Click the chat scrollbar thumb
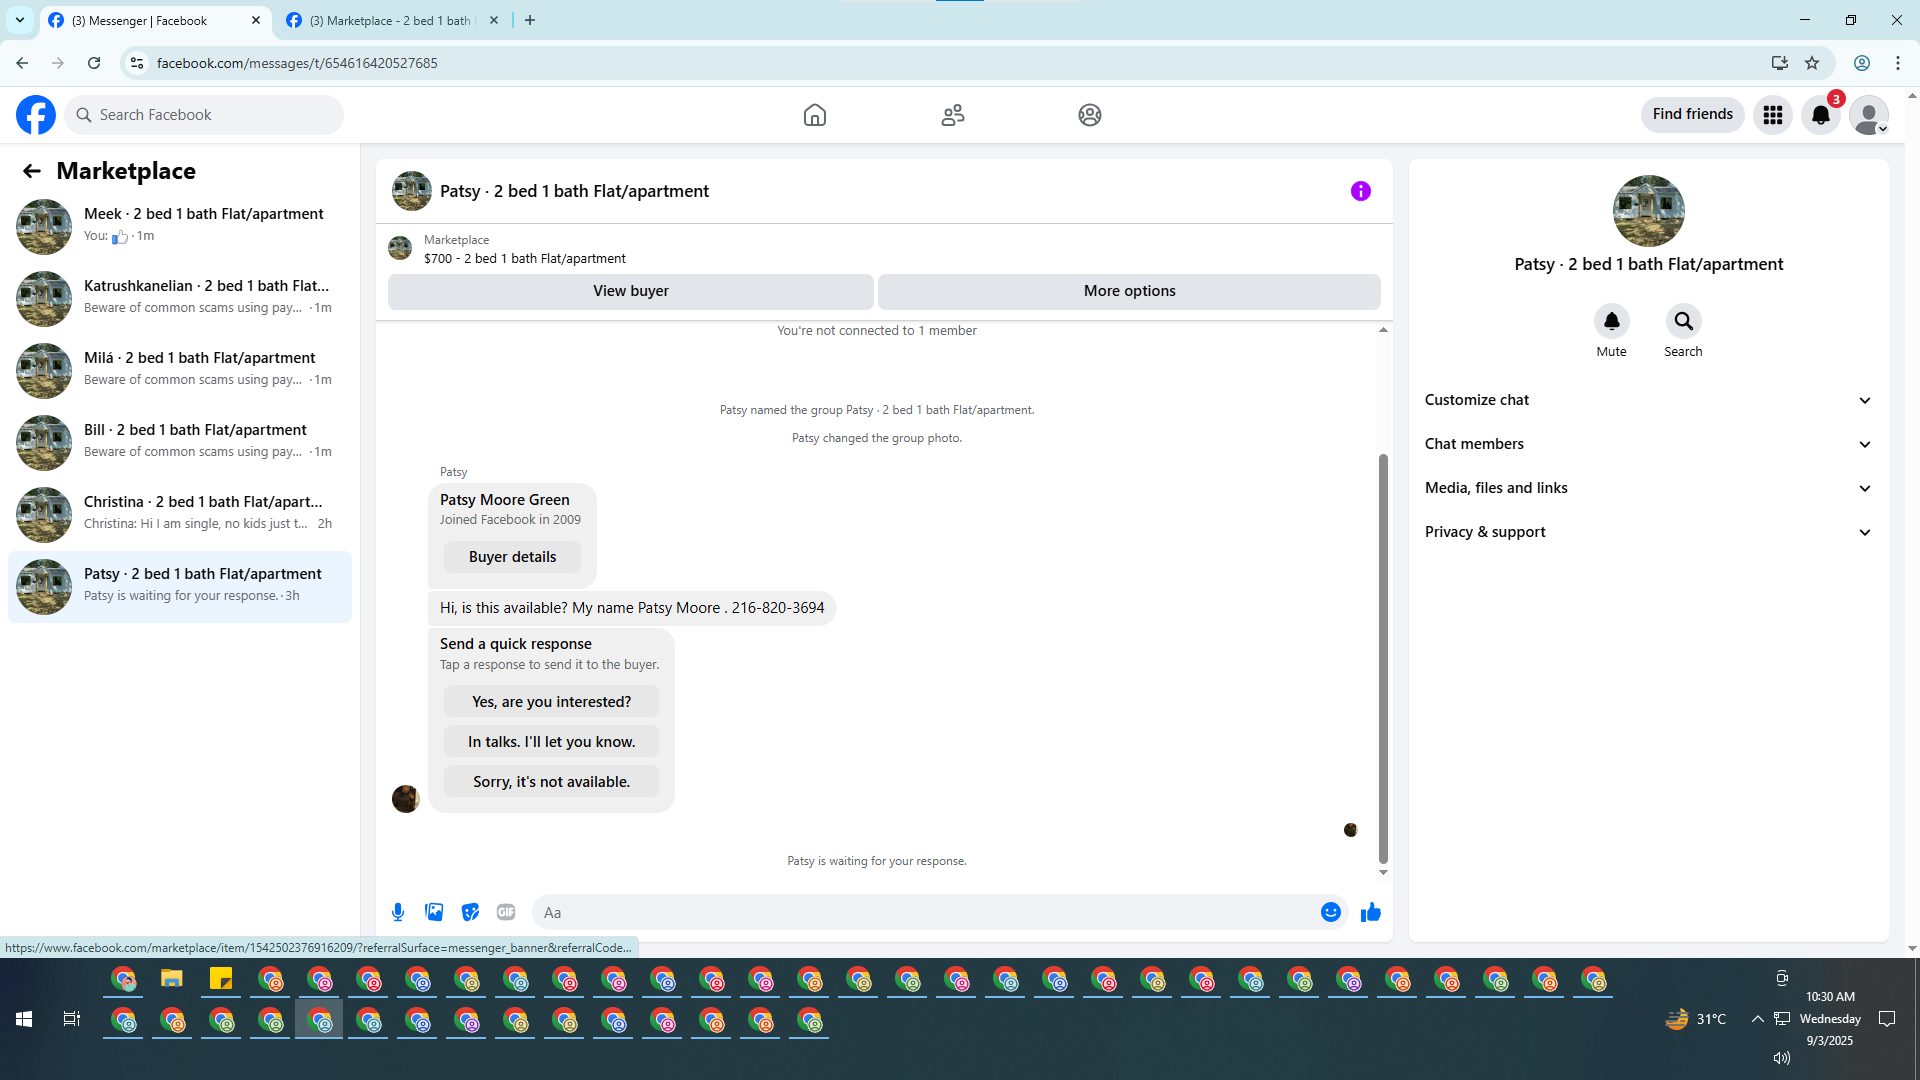 [x=1383, y=658]
